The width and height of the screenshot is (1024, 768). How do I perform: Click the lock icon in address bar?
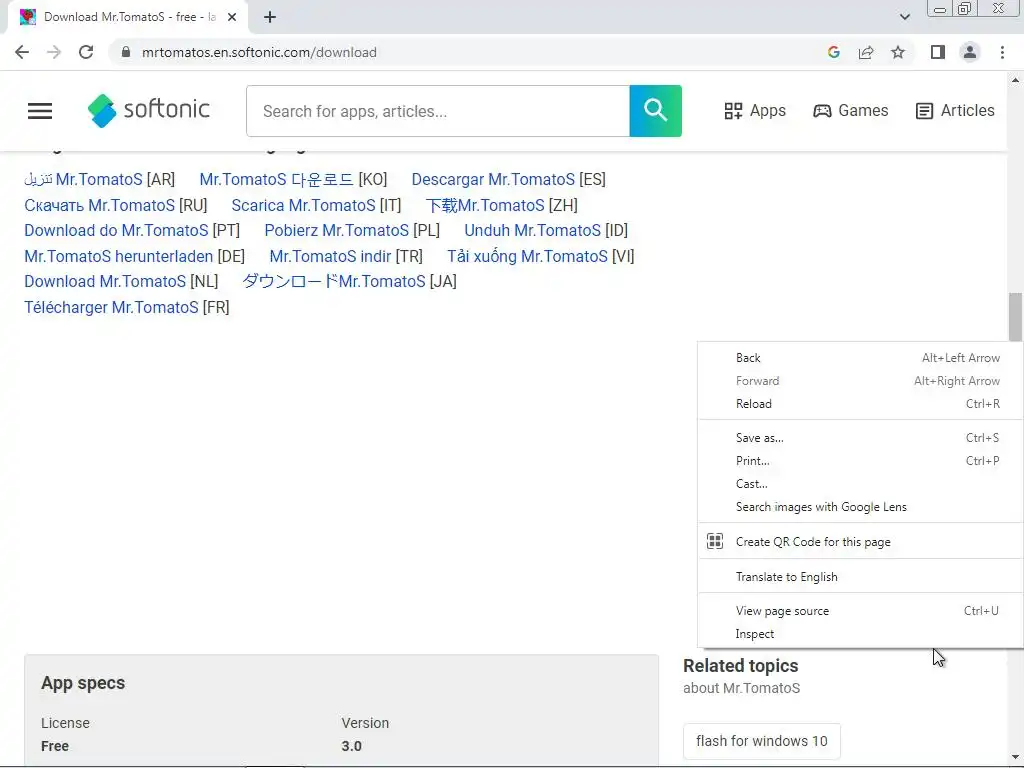pyautogui.click(x=126, y=52)
